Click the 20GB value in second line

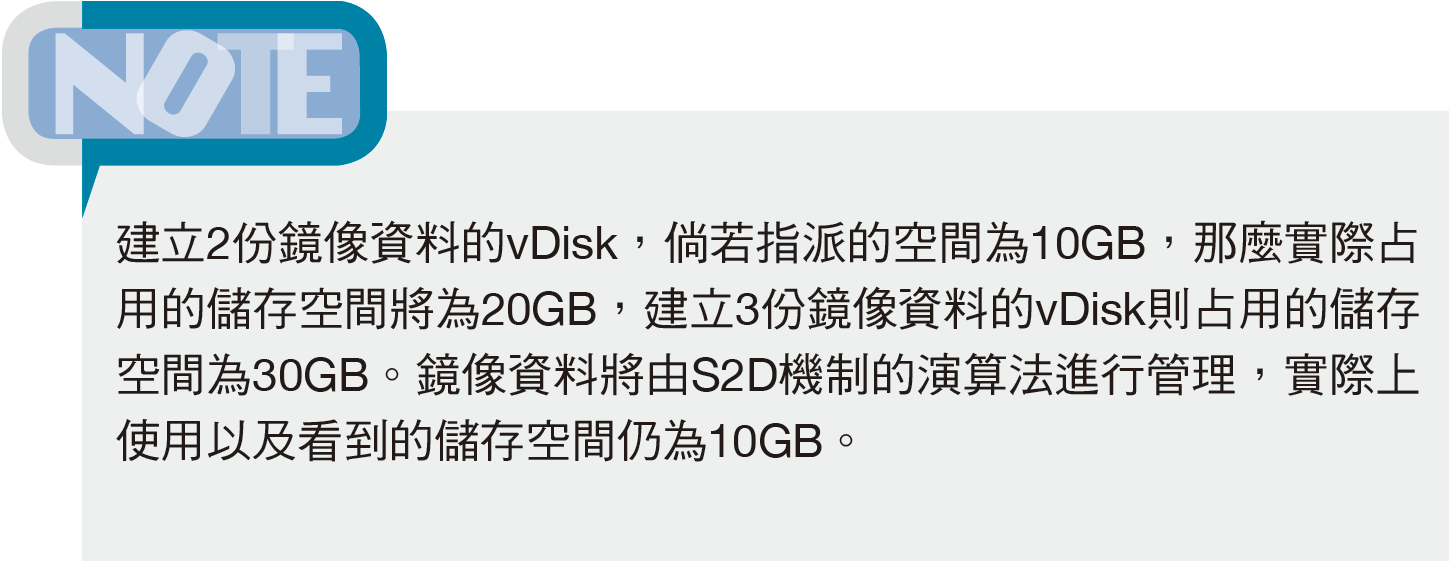pos(539,311)
